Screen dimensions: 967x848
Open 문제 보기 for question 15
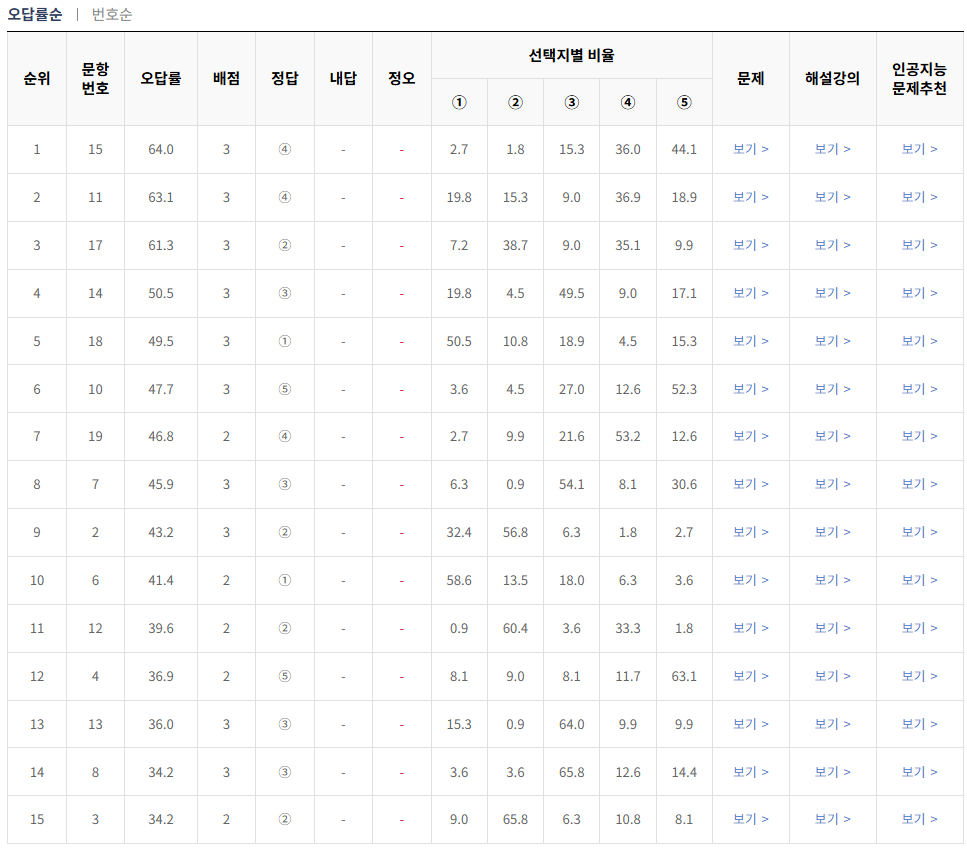click(x=751, y=149)
